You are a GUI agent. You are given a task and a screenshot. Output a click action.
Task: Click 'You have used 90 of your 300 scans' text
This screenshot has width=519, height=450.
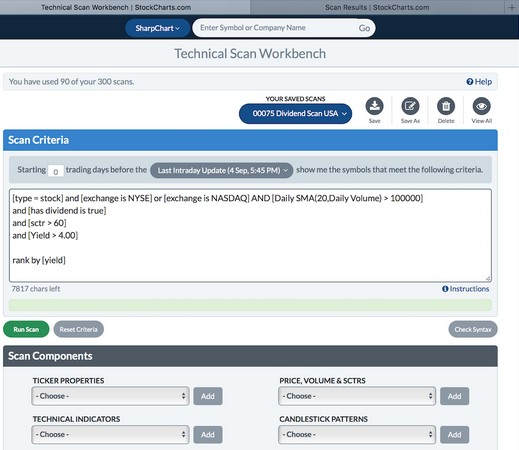pos(71,82)
